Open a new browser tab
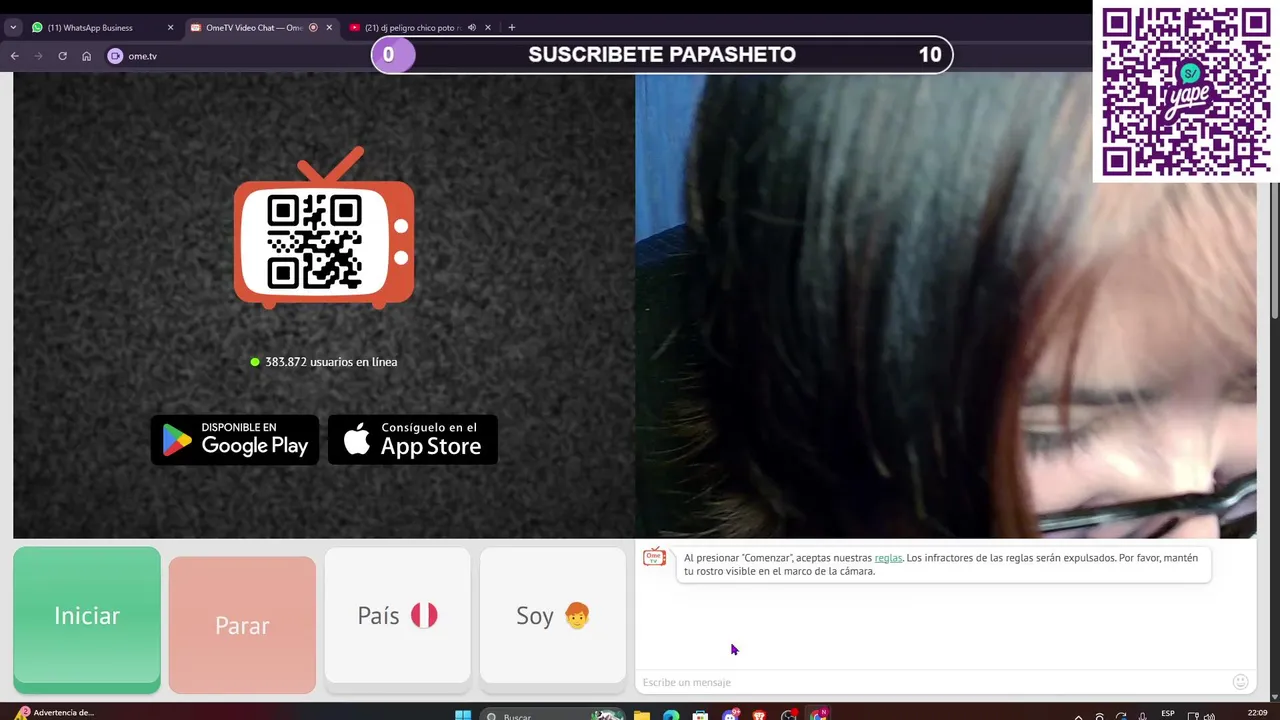Screen dimensions: 1280x720 coord(512,28)
